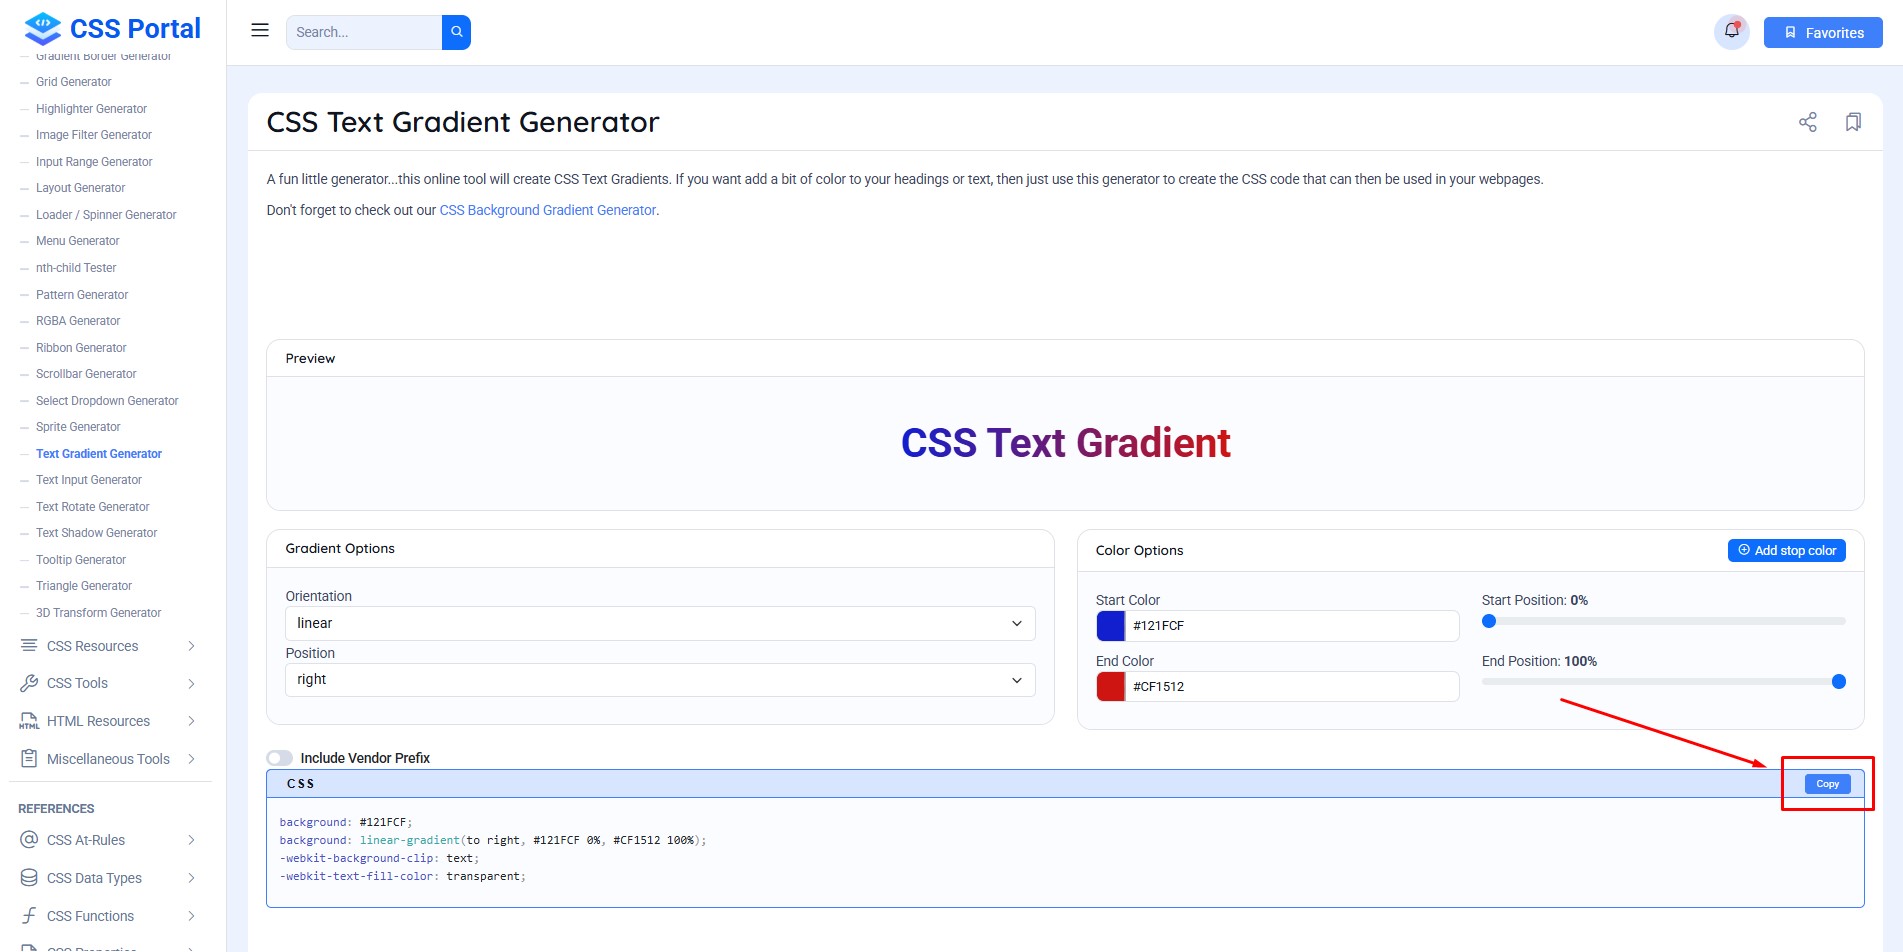Open the Orientation dropdown
The height and width of the screenshot is (952, 1903).
[660, 623]
